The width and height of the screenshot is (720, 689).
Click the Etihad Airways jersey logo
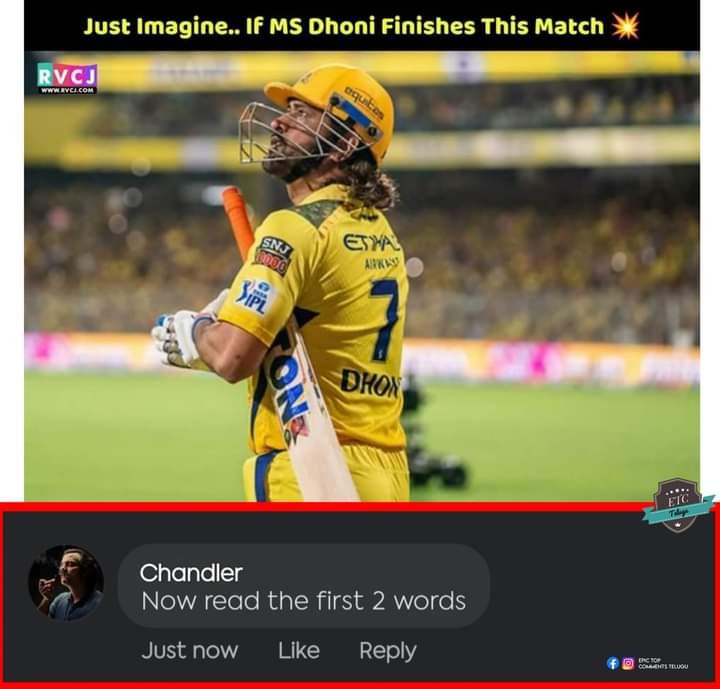click(373, 250)
